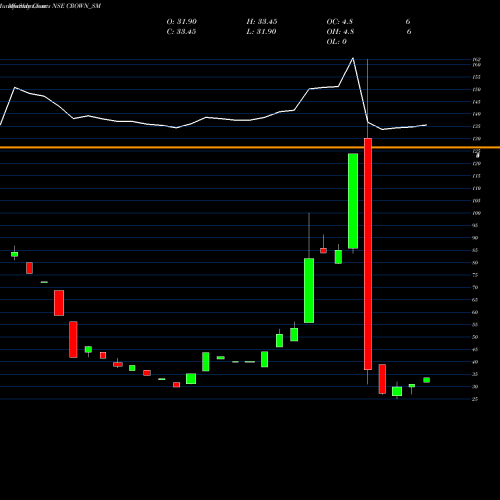Viewport: 500px width, 500px height.
Task: Click the 110 price axis label
Action: coord(477,188)
